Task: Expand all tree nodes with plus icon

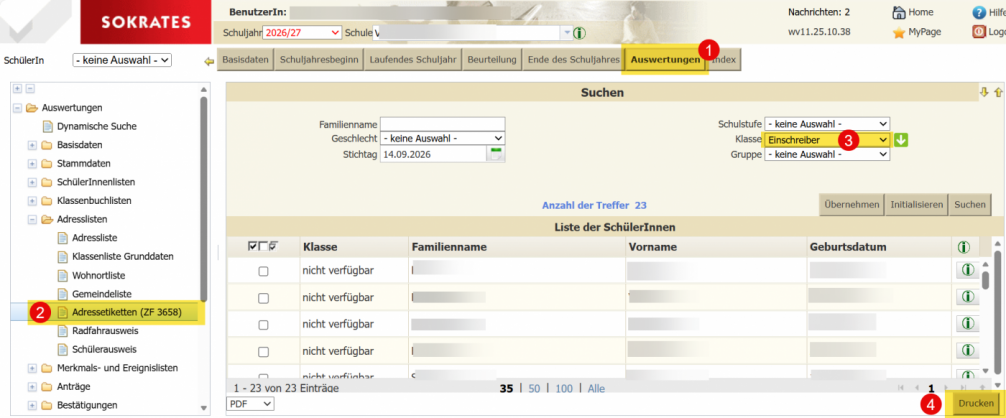Action: pyautogui.click(x=17, y=88)
